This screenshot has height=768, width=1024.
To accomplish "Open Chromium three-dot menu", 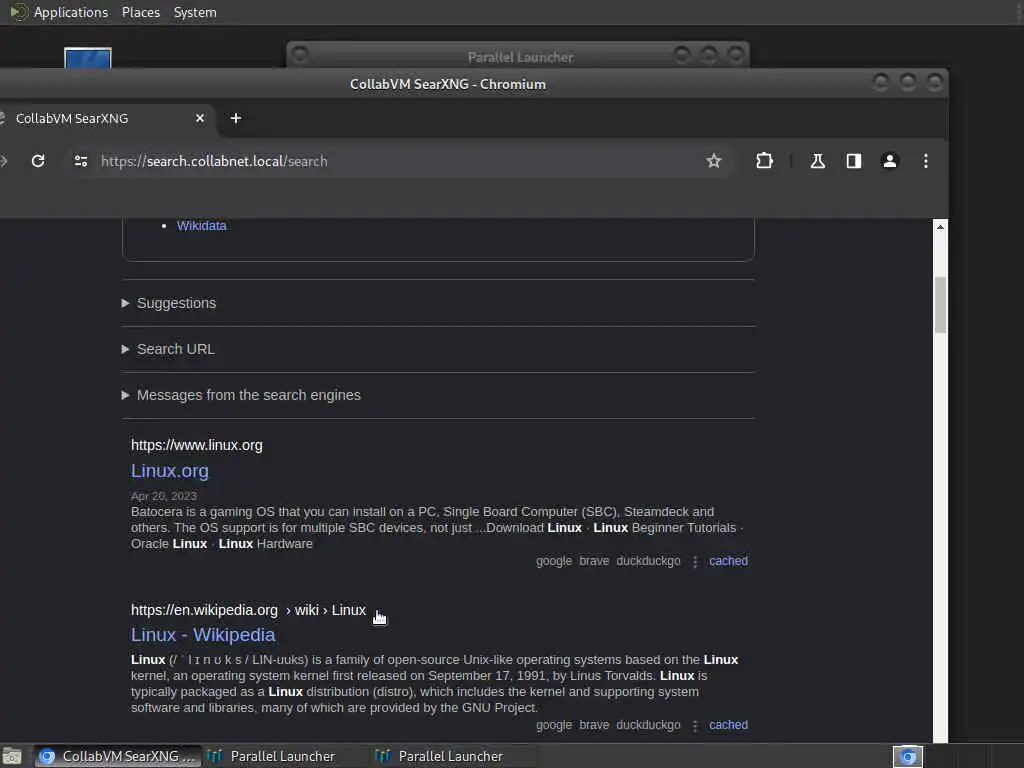I will click(925, 161).
